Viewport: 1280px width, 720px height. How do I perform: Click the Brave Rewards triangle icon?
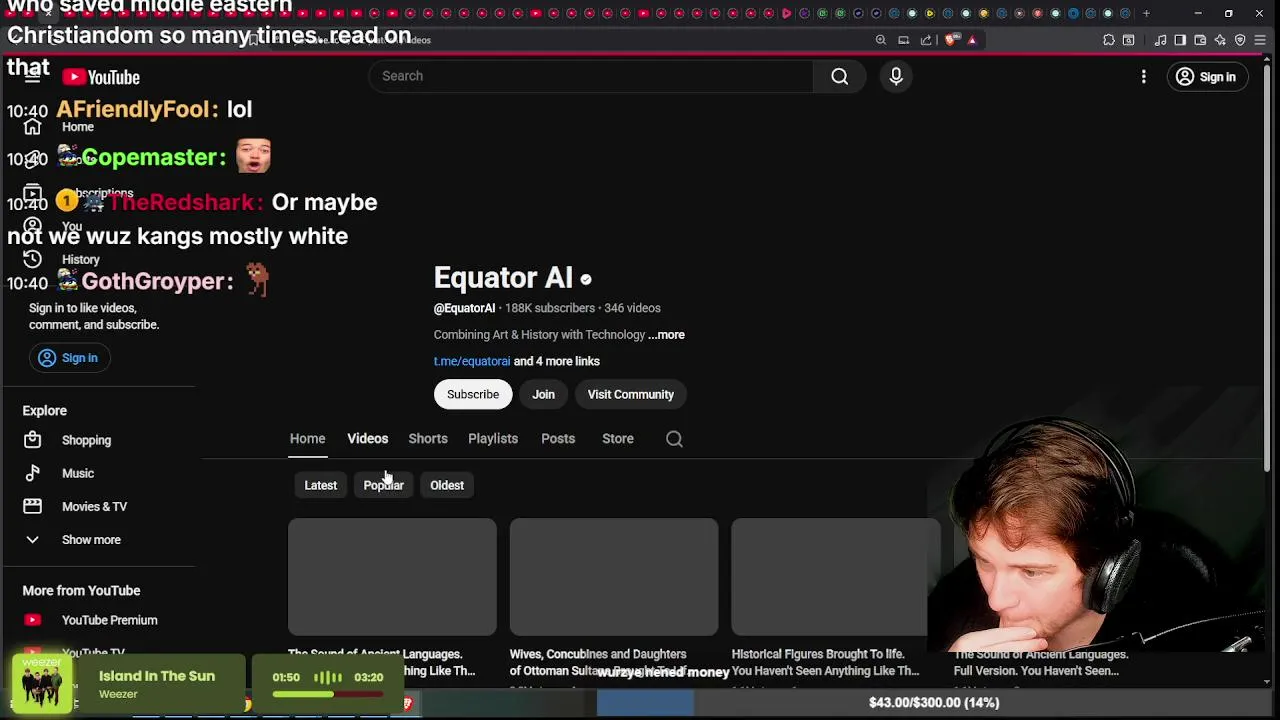(x=971, y=40)
